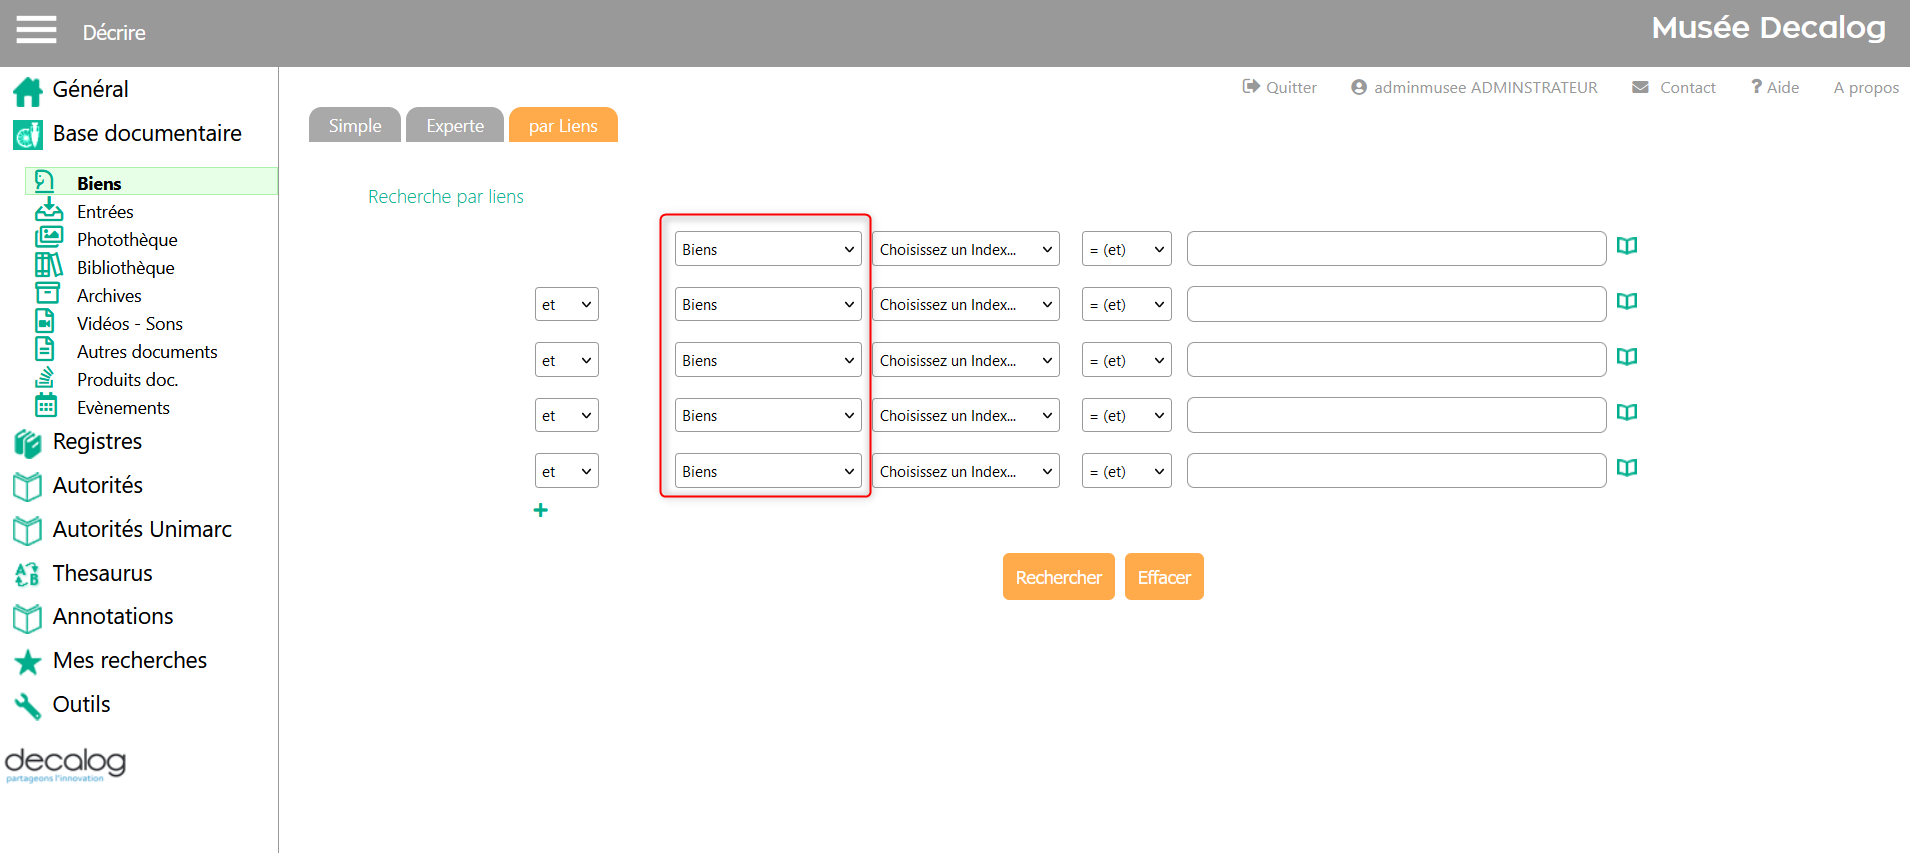1910x853 pixels.
Task: Click the Outils wrench icon
Action: (x=27, y=706)
